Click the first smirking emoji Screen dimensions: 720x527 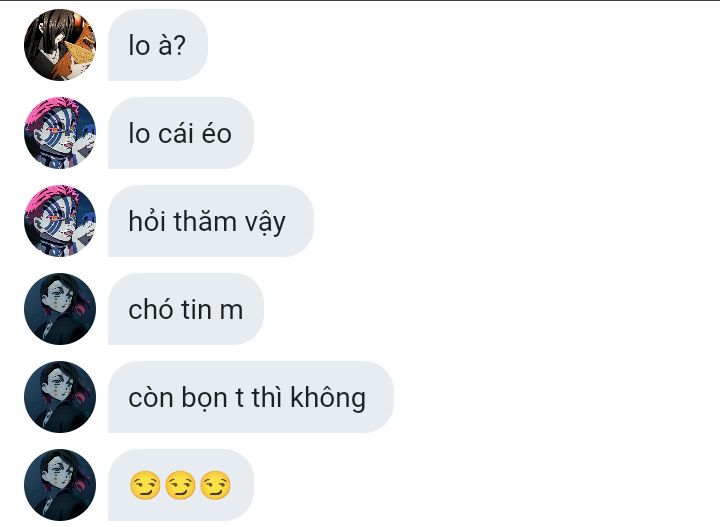[145, 485]
